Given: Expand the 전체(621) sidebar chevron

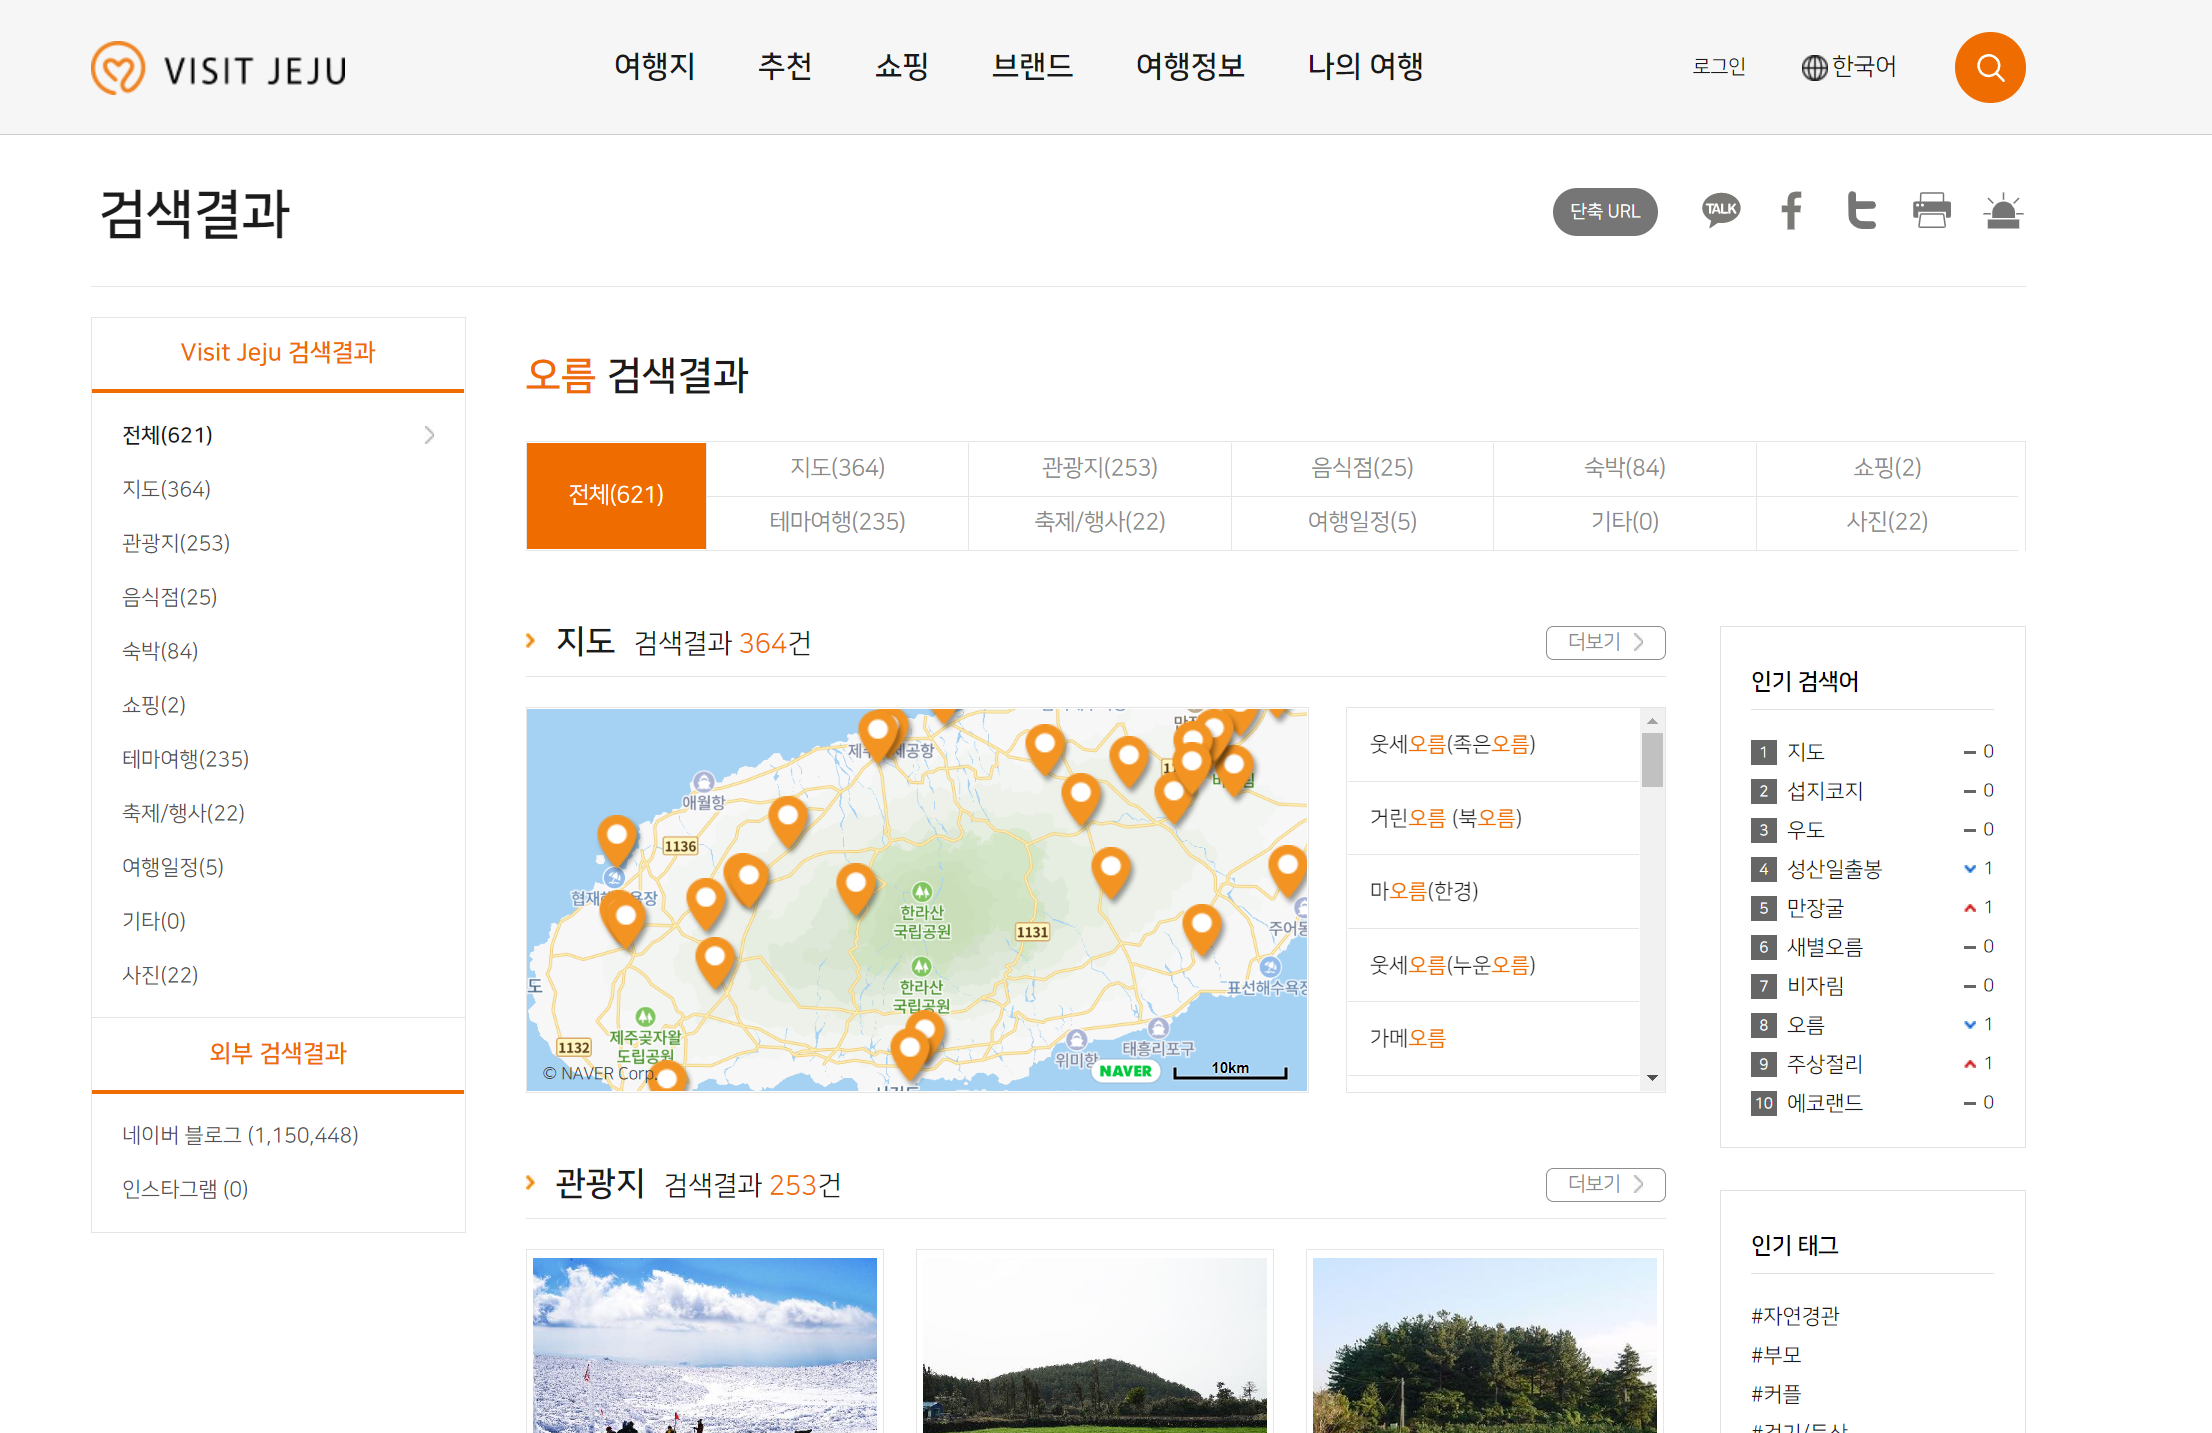Looking at the screenshot, I should click(429, 435).
